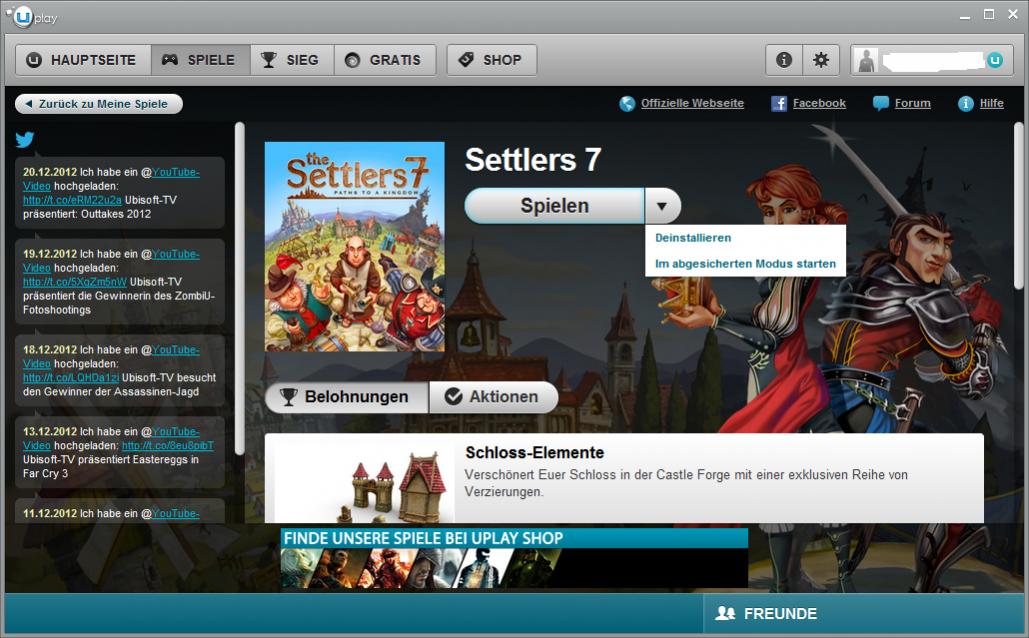Click the Uplay logo in title bar
The width and height of the screenshot is (1029, 638).
point(34,16)
